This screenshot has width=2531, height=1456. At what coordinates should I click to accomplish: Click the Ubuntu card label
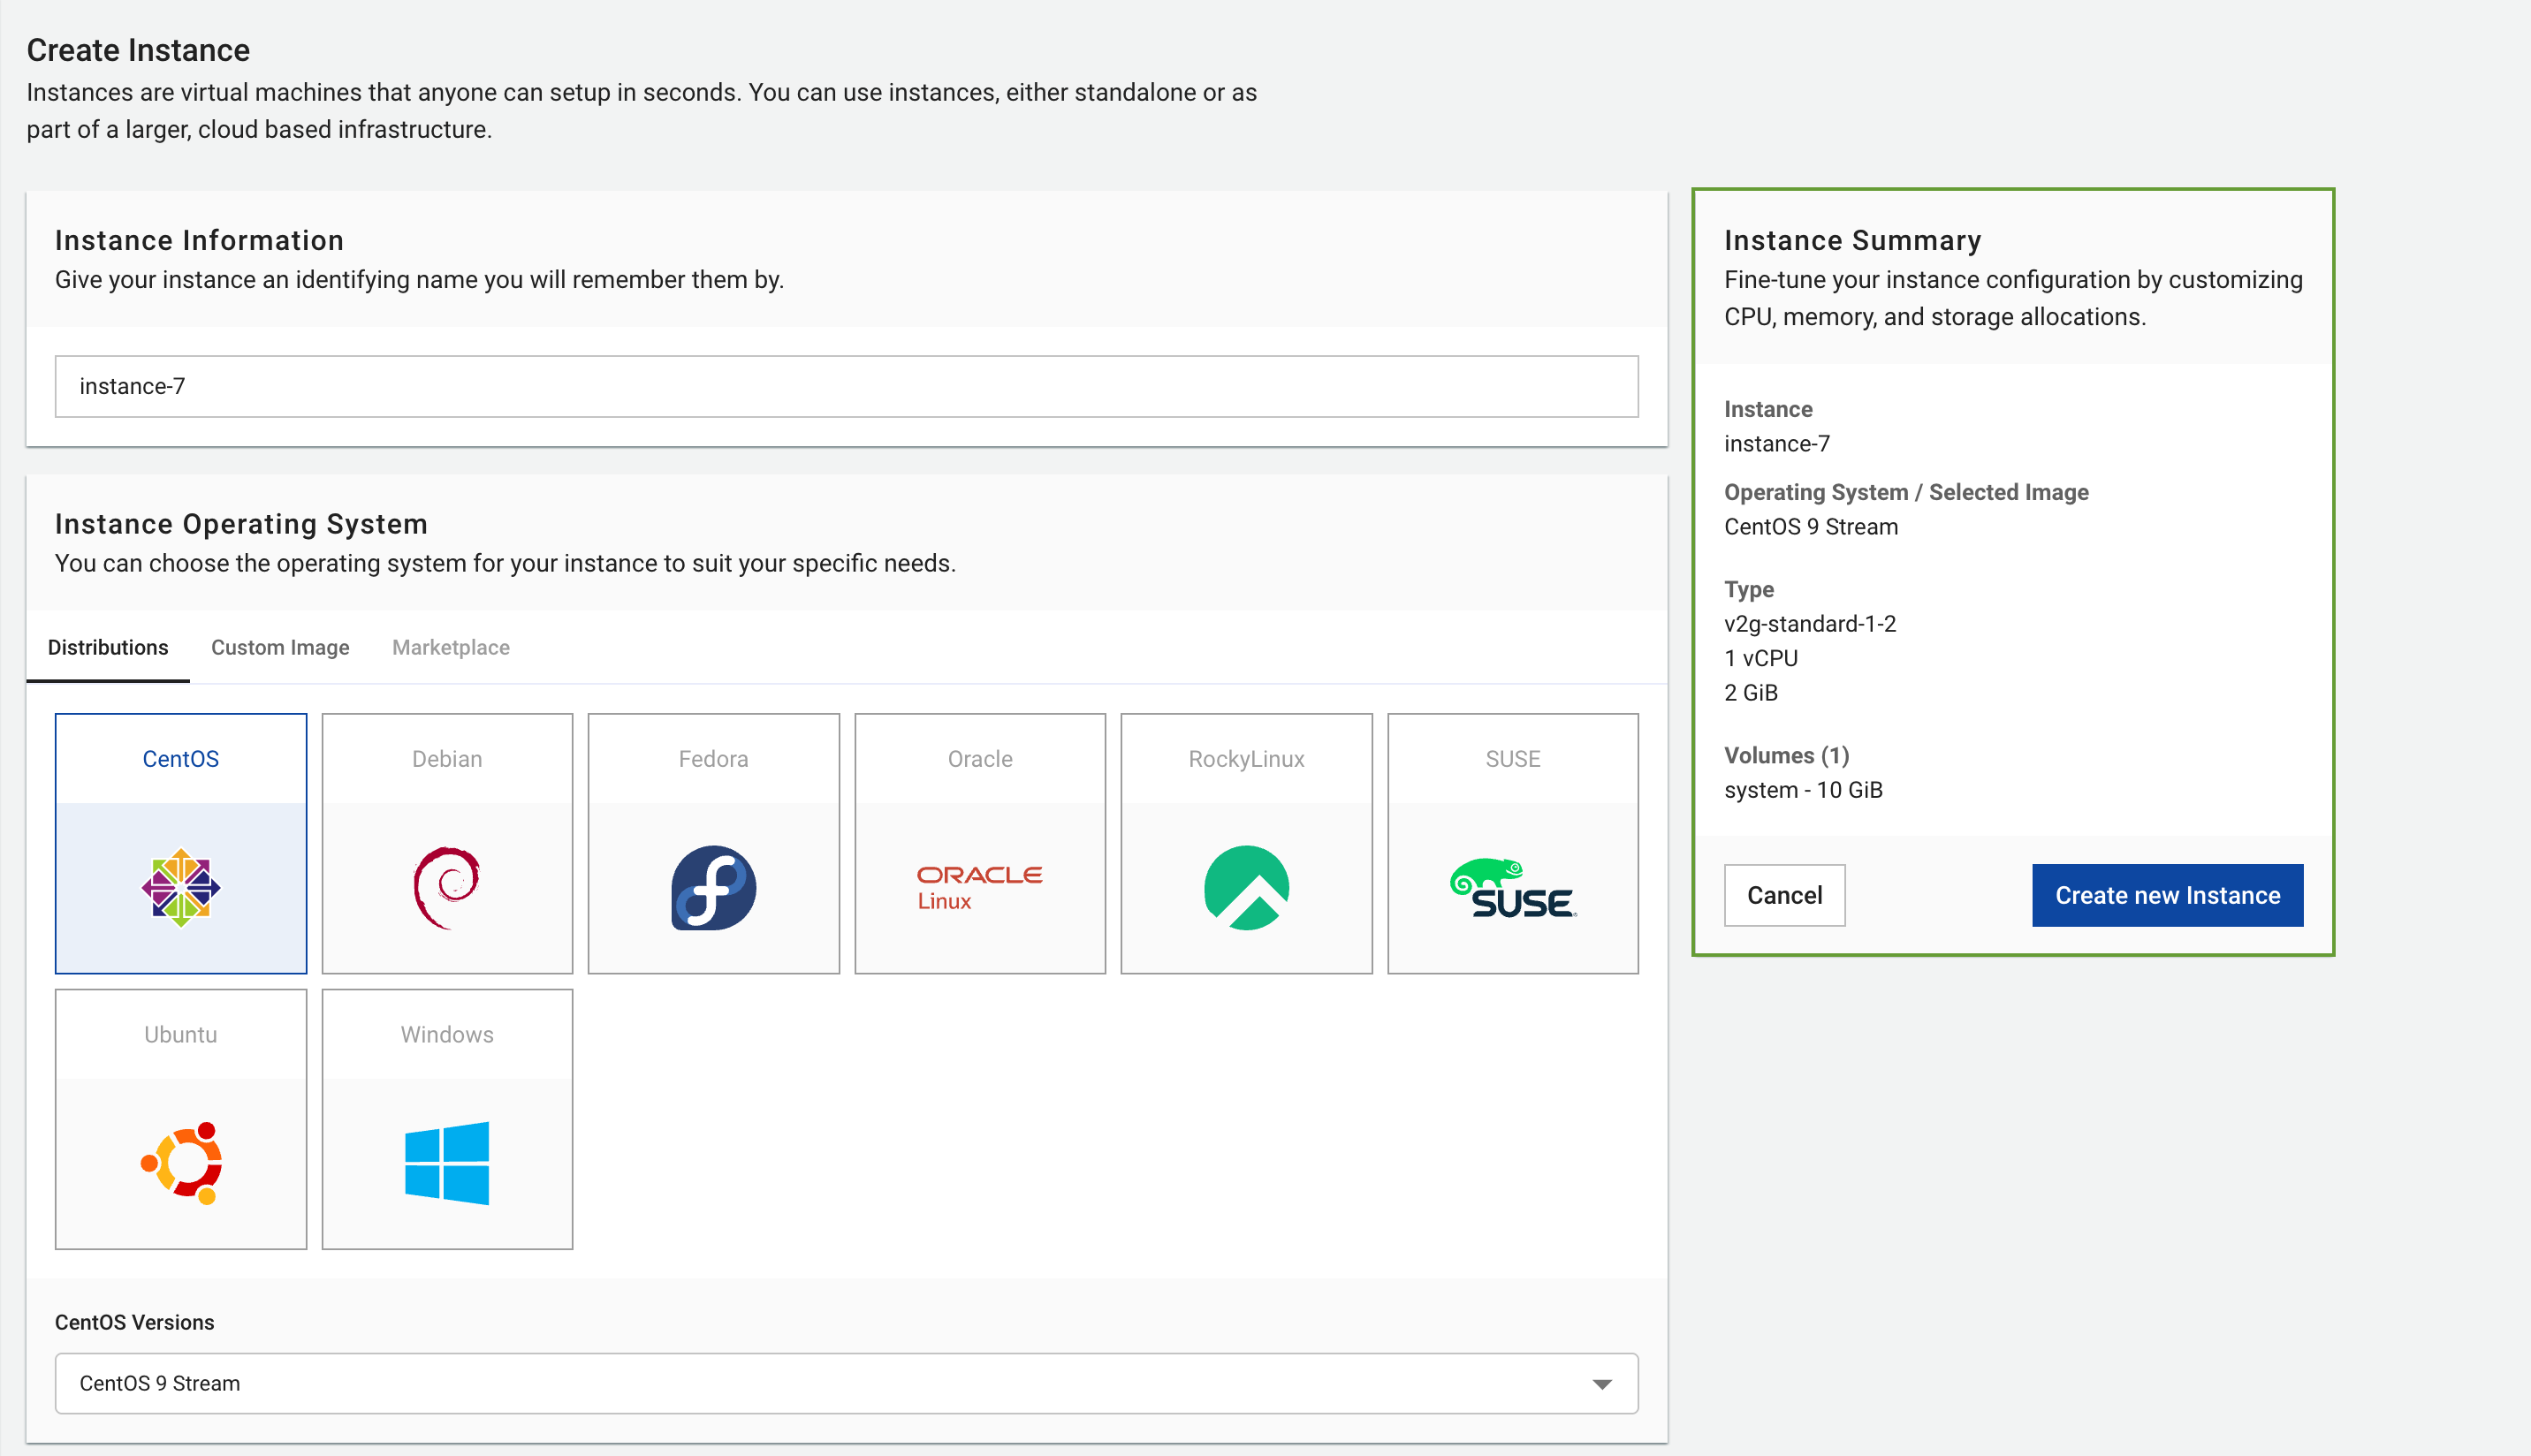[181, 1034]
